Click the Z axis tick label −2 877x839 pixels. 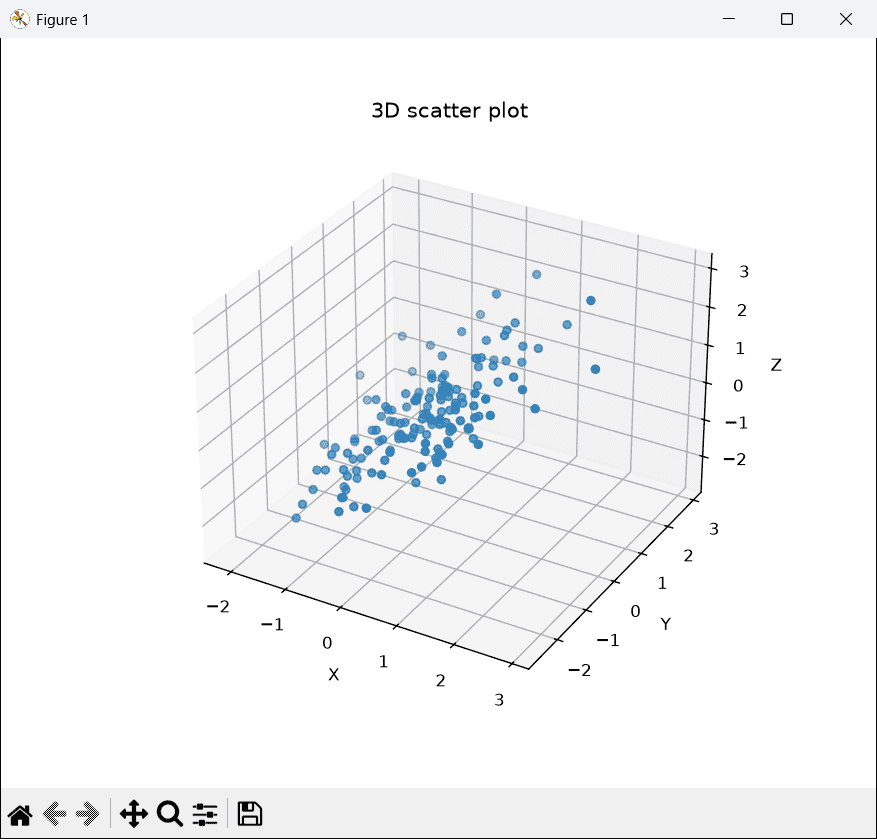pos(734,459)
